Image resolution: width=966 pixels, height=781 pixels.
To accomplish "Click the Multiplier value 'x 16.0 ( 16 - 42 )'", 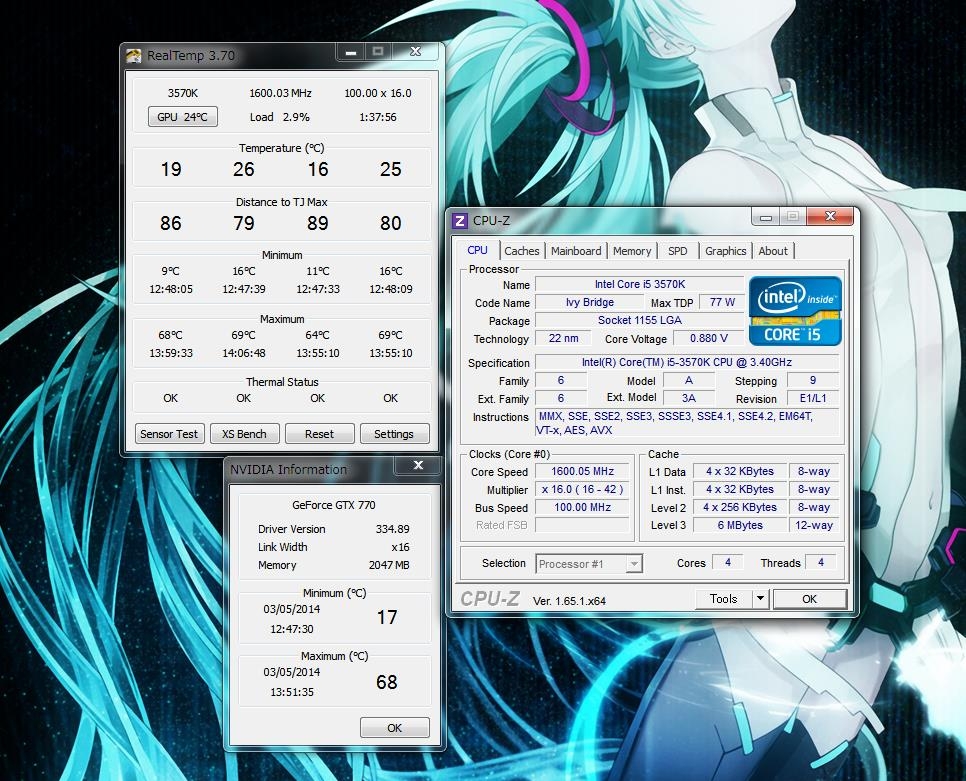I will pyautogui.click(x=582, y=489).
